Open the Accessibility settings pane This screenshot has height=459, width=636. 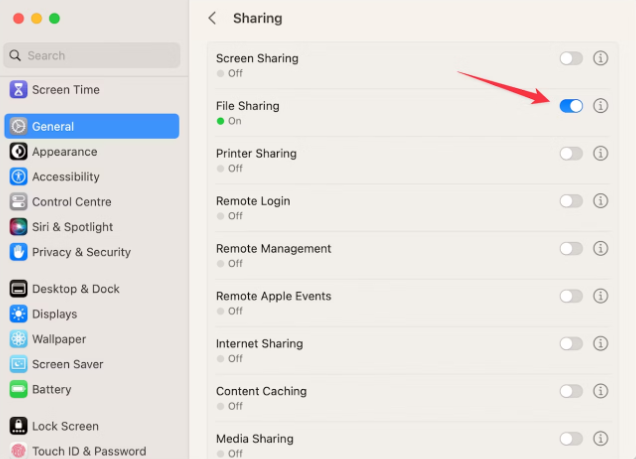(x=92, y=177)
